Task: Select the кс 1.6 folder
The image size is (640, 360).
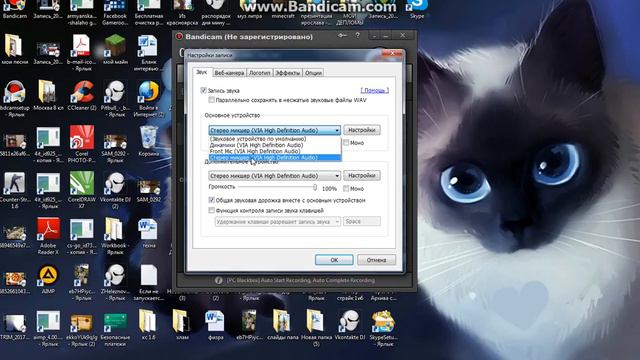Action: pyautogui.click(x=148, y=325)
